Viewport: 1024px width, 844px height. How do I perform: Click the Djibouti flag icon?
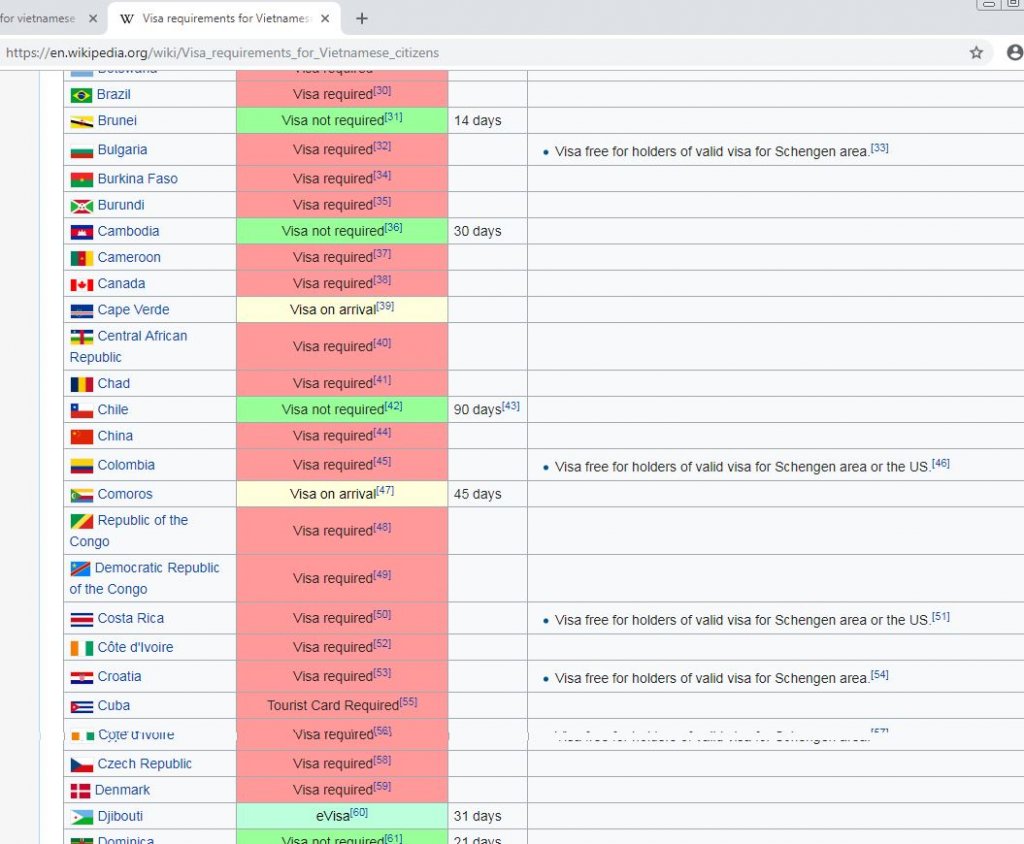[82, 817]
